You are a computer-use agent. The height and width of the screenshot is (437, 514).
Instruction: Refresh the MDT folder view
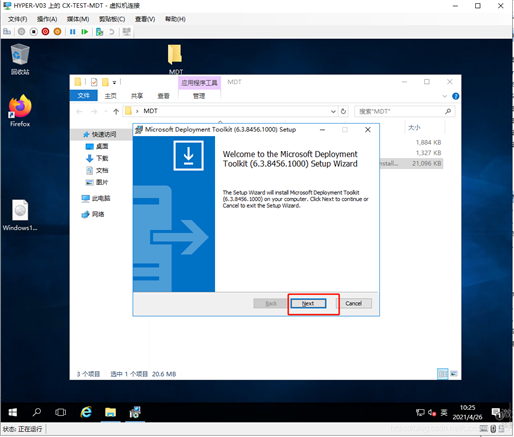click(x=343, y=111)
